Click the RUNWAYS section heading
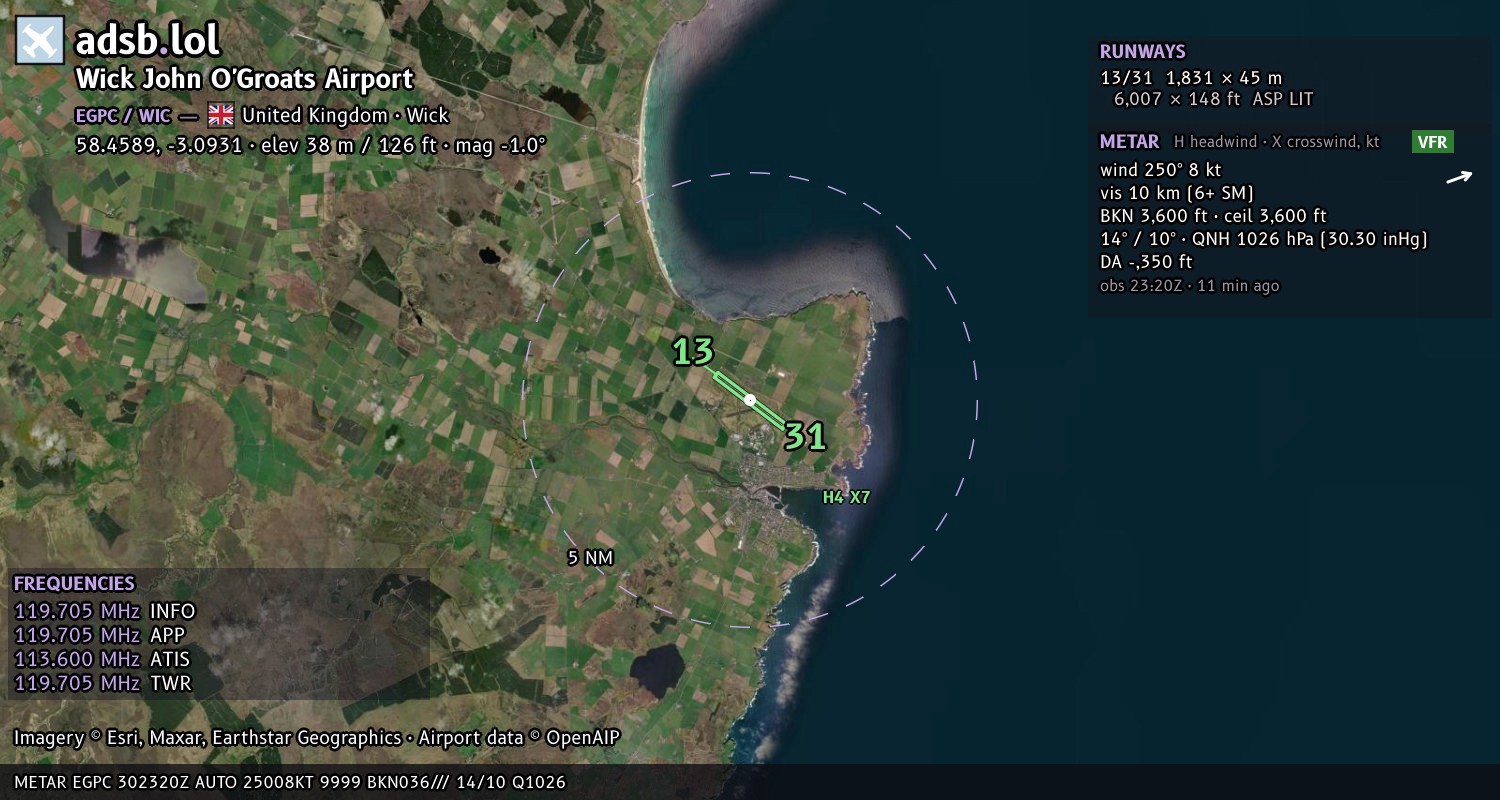The height and width of the screenshot is (800, 1500). pos(1142,52)
